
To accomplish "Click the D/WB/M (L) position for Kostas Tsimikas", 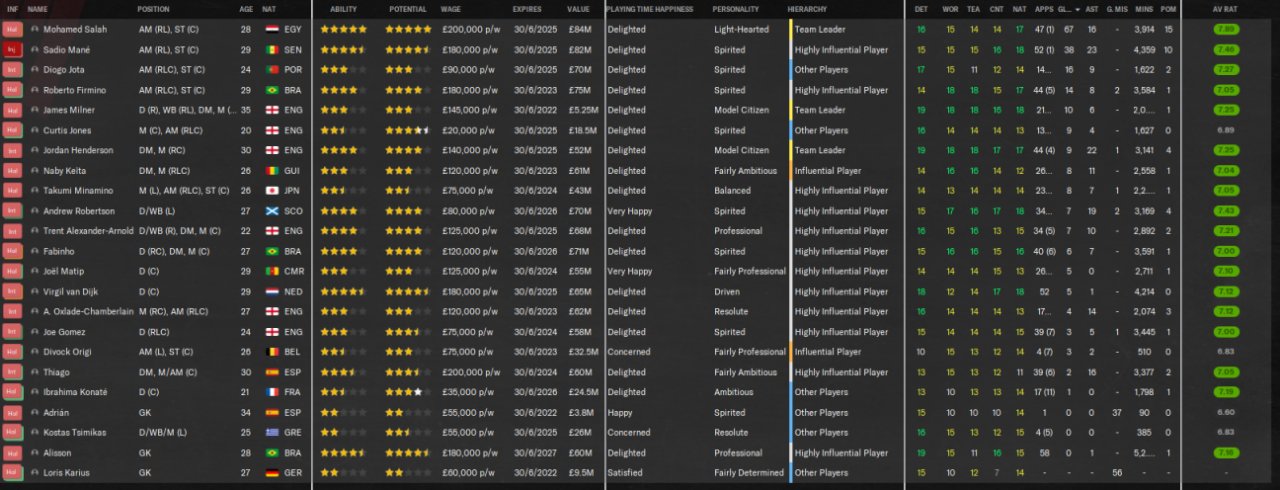I will [164, 432].
